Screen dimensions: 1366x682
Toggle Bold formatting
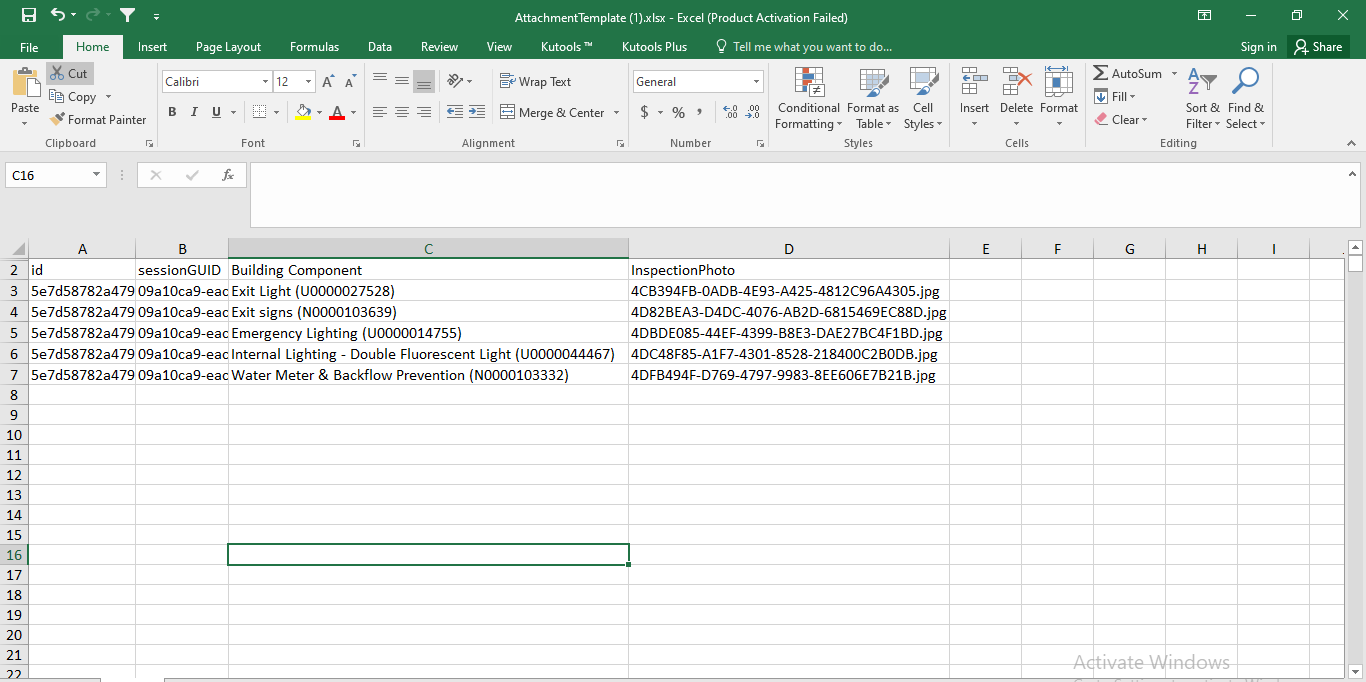[x=172, y=113]
